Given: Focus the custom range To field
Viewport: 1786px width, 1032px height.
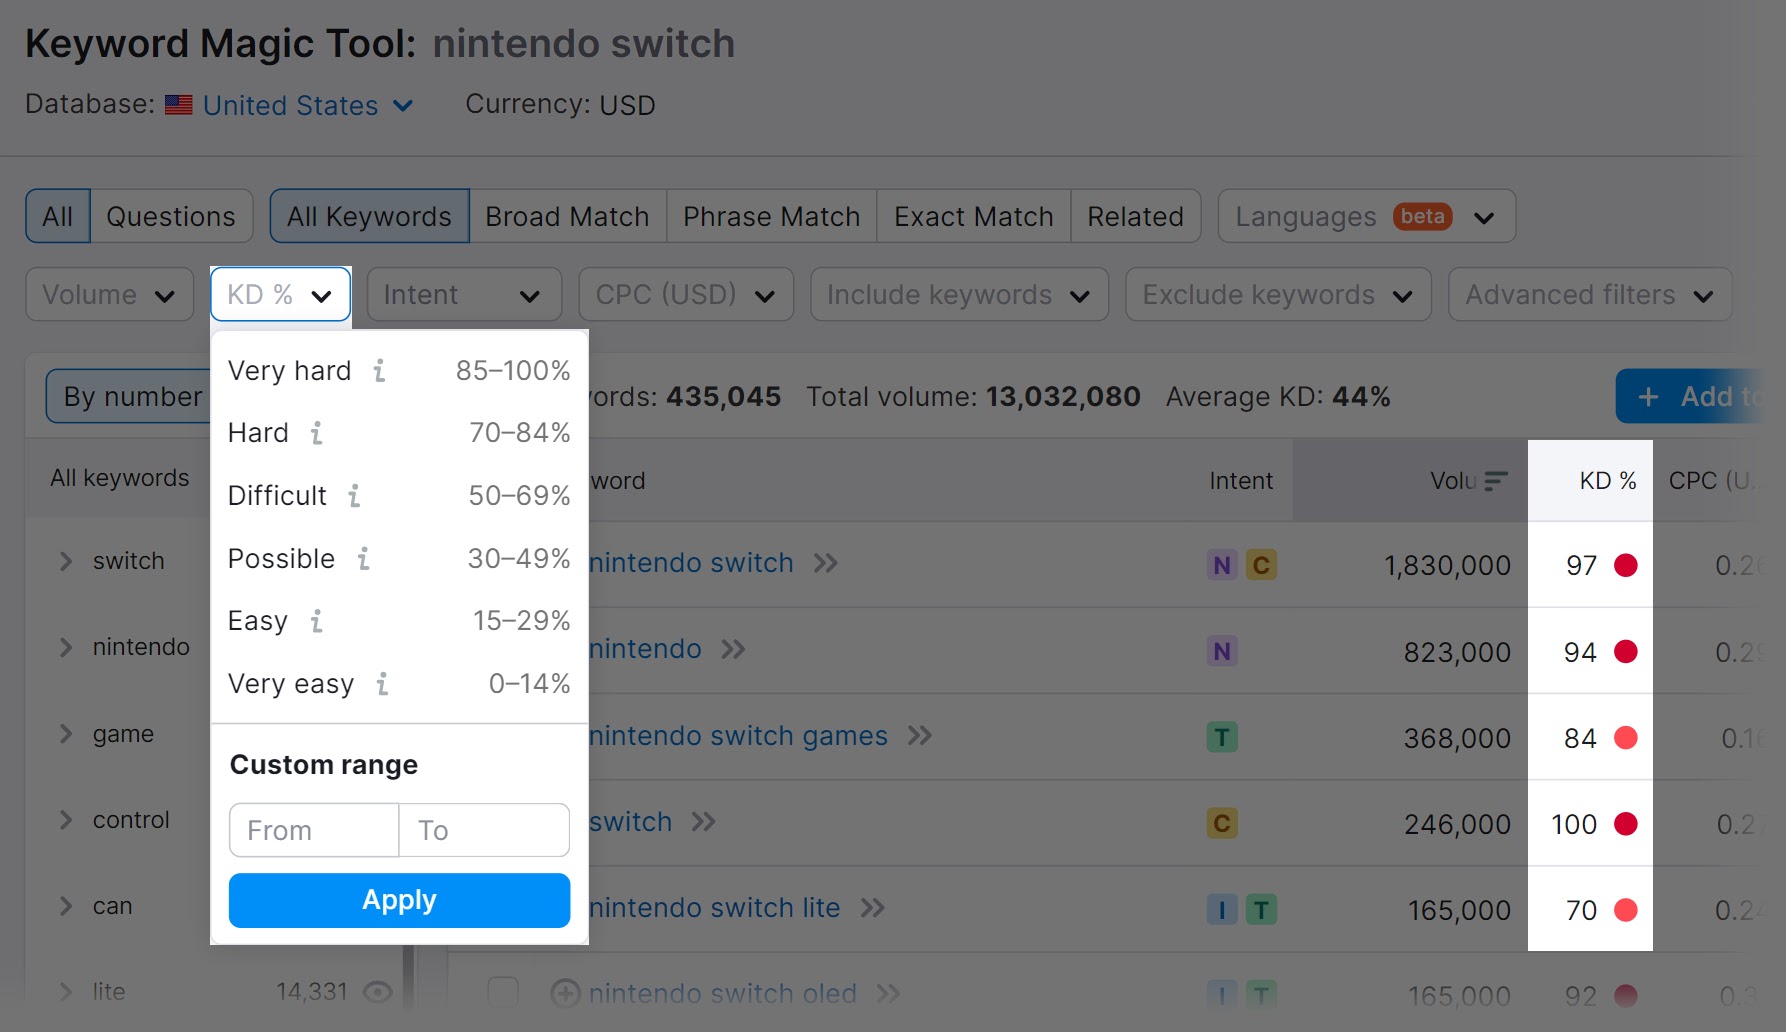Looking at the screenshot, I should (484, 830).
